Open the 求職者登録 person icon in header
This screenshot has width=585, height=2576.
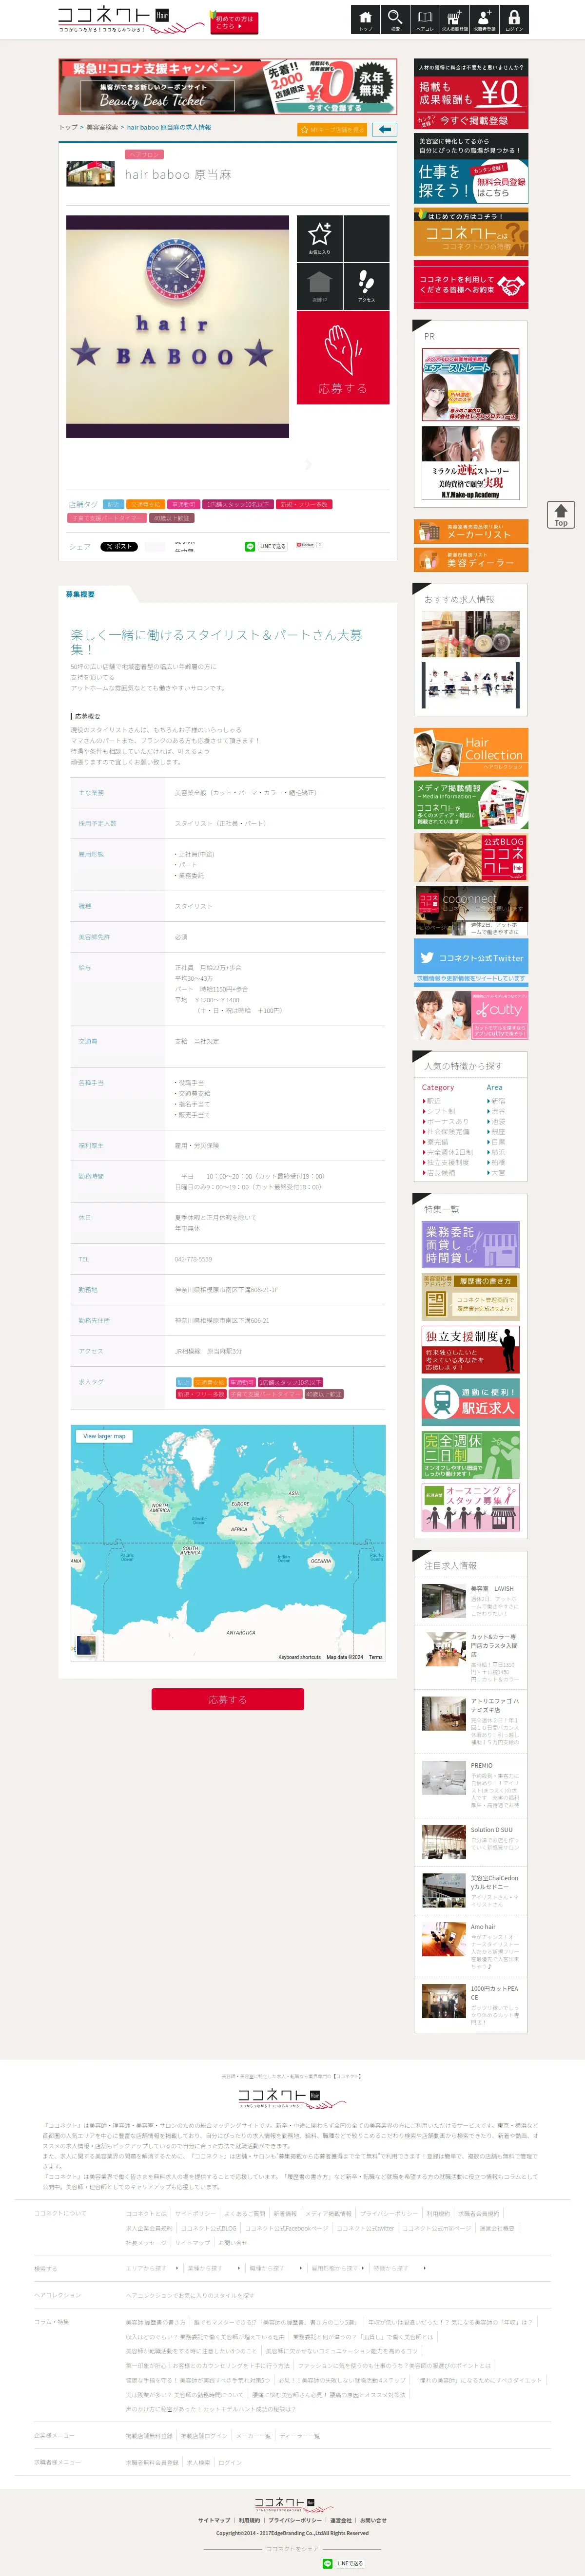[x=484, y=20]
